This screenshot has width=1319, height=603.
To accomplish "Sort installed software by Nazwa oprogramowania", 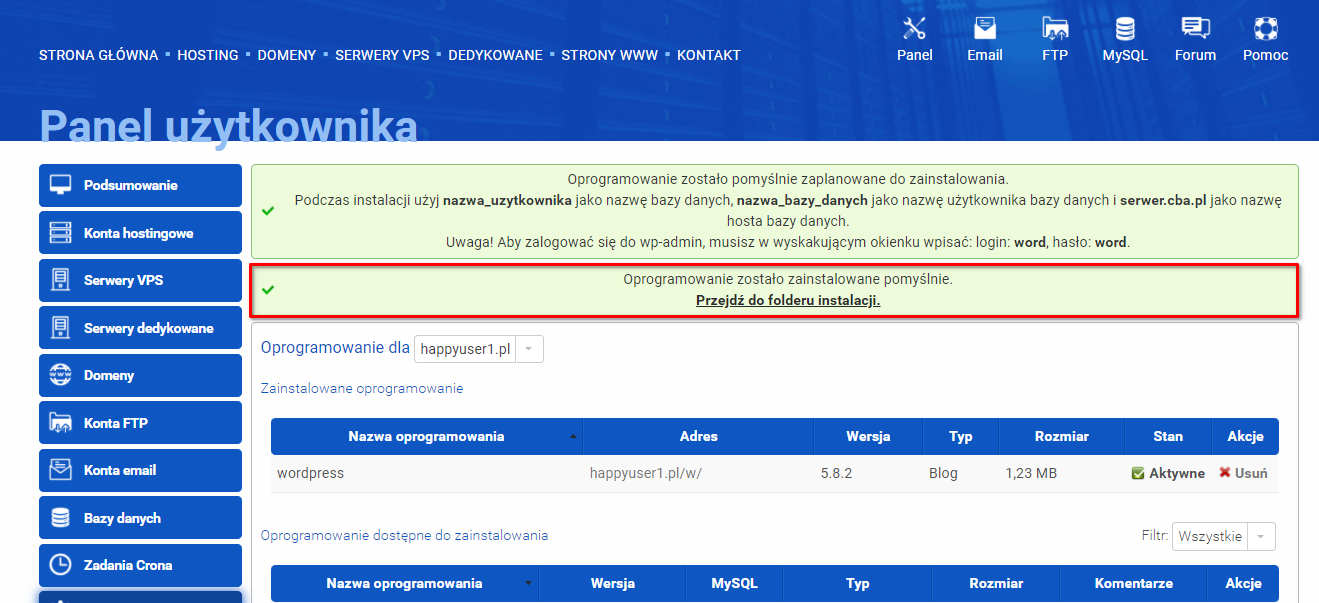I will point(427,436).
